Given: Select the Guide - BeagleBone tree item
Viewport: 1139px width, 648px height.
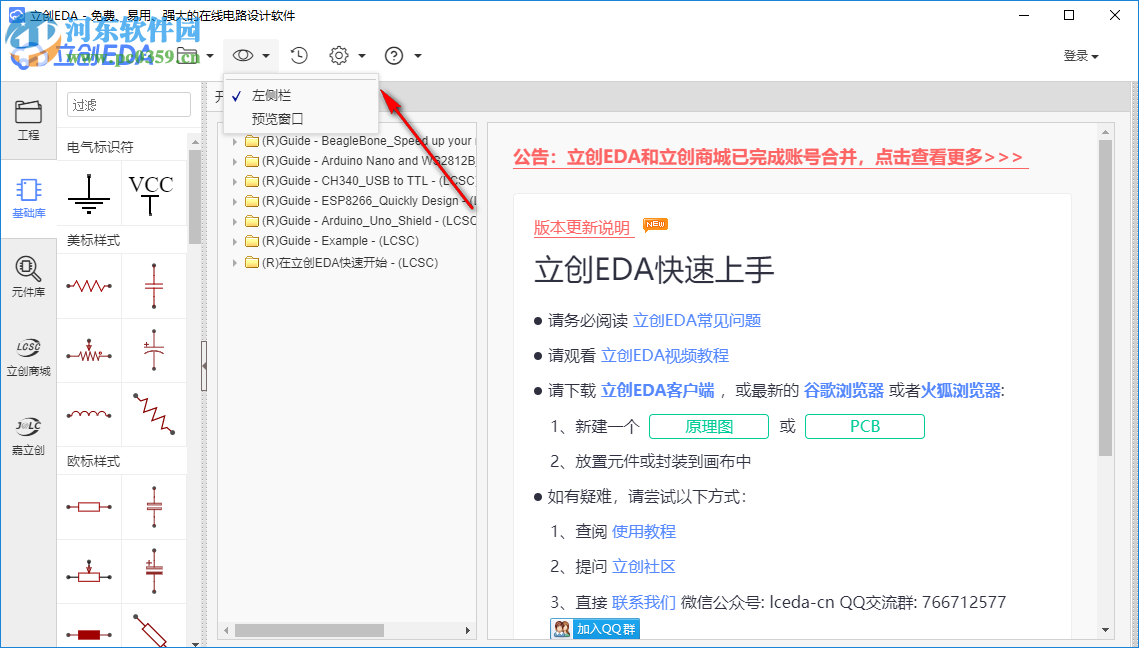Looking at the screenshot, I should click(367, 141).
